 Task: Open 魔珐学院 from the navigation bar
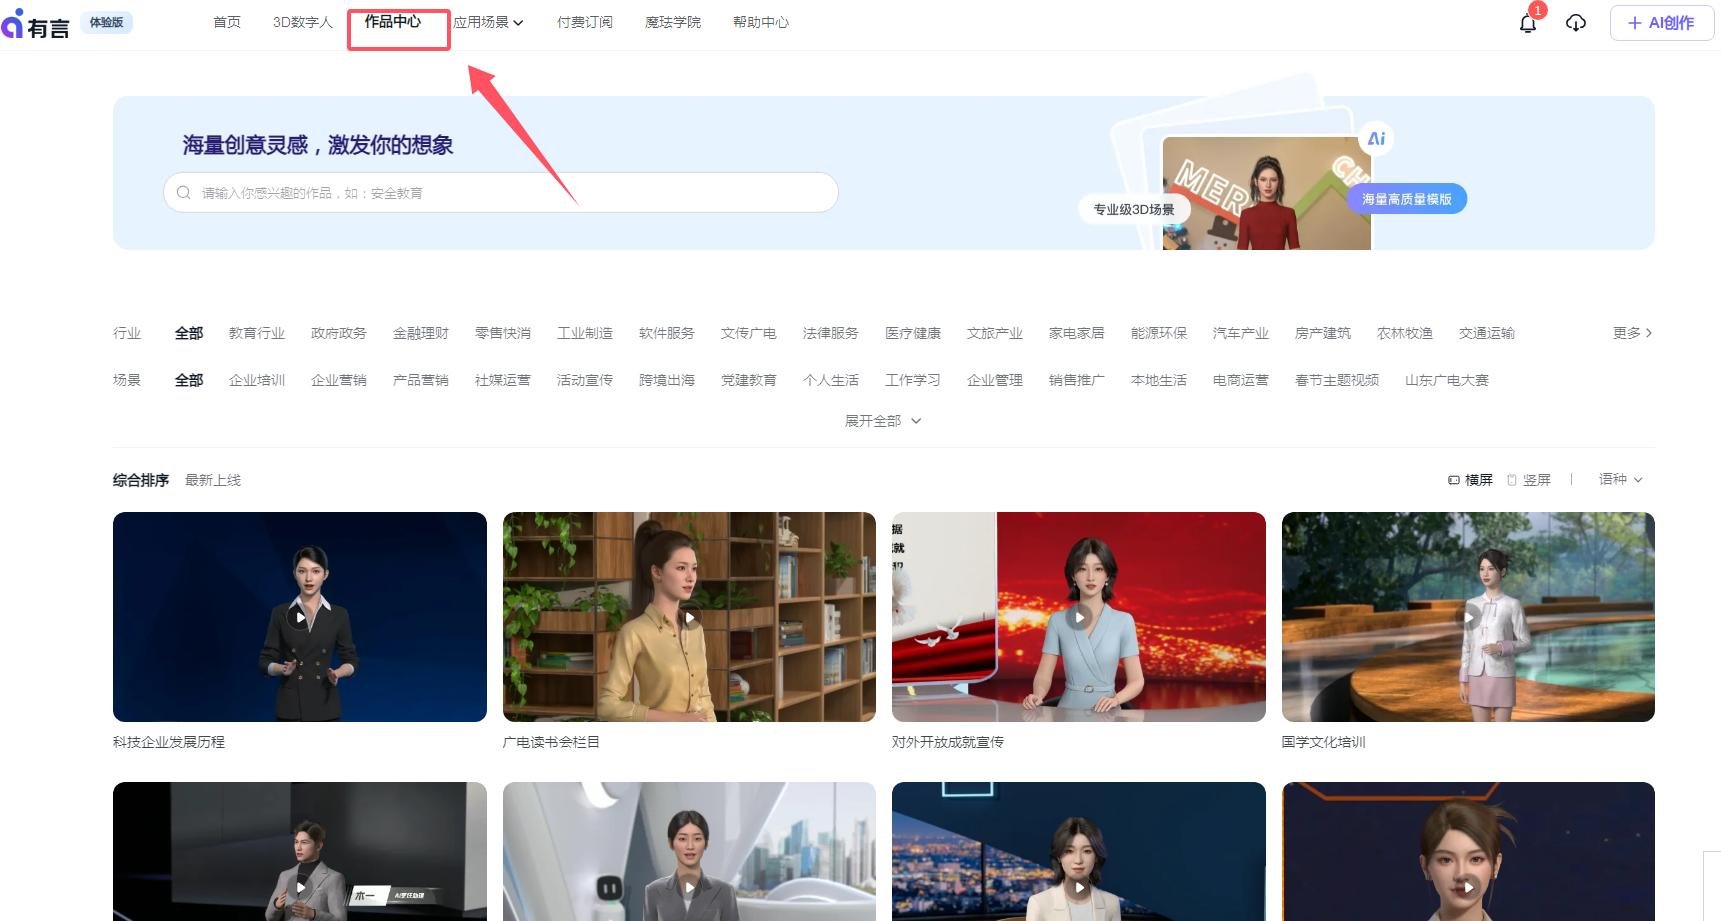[673, 22]
